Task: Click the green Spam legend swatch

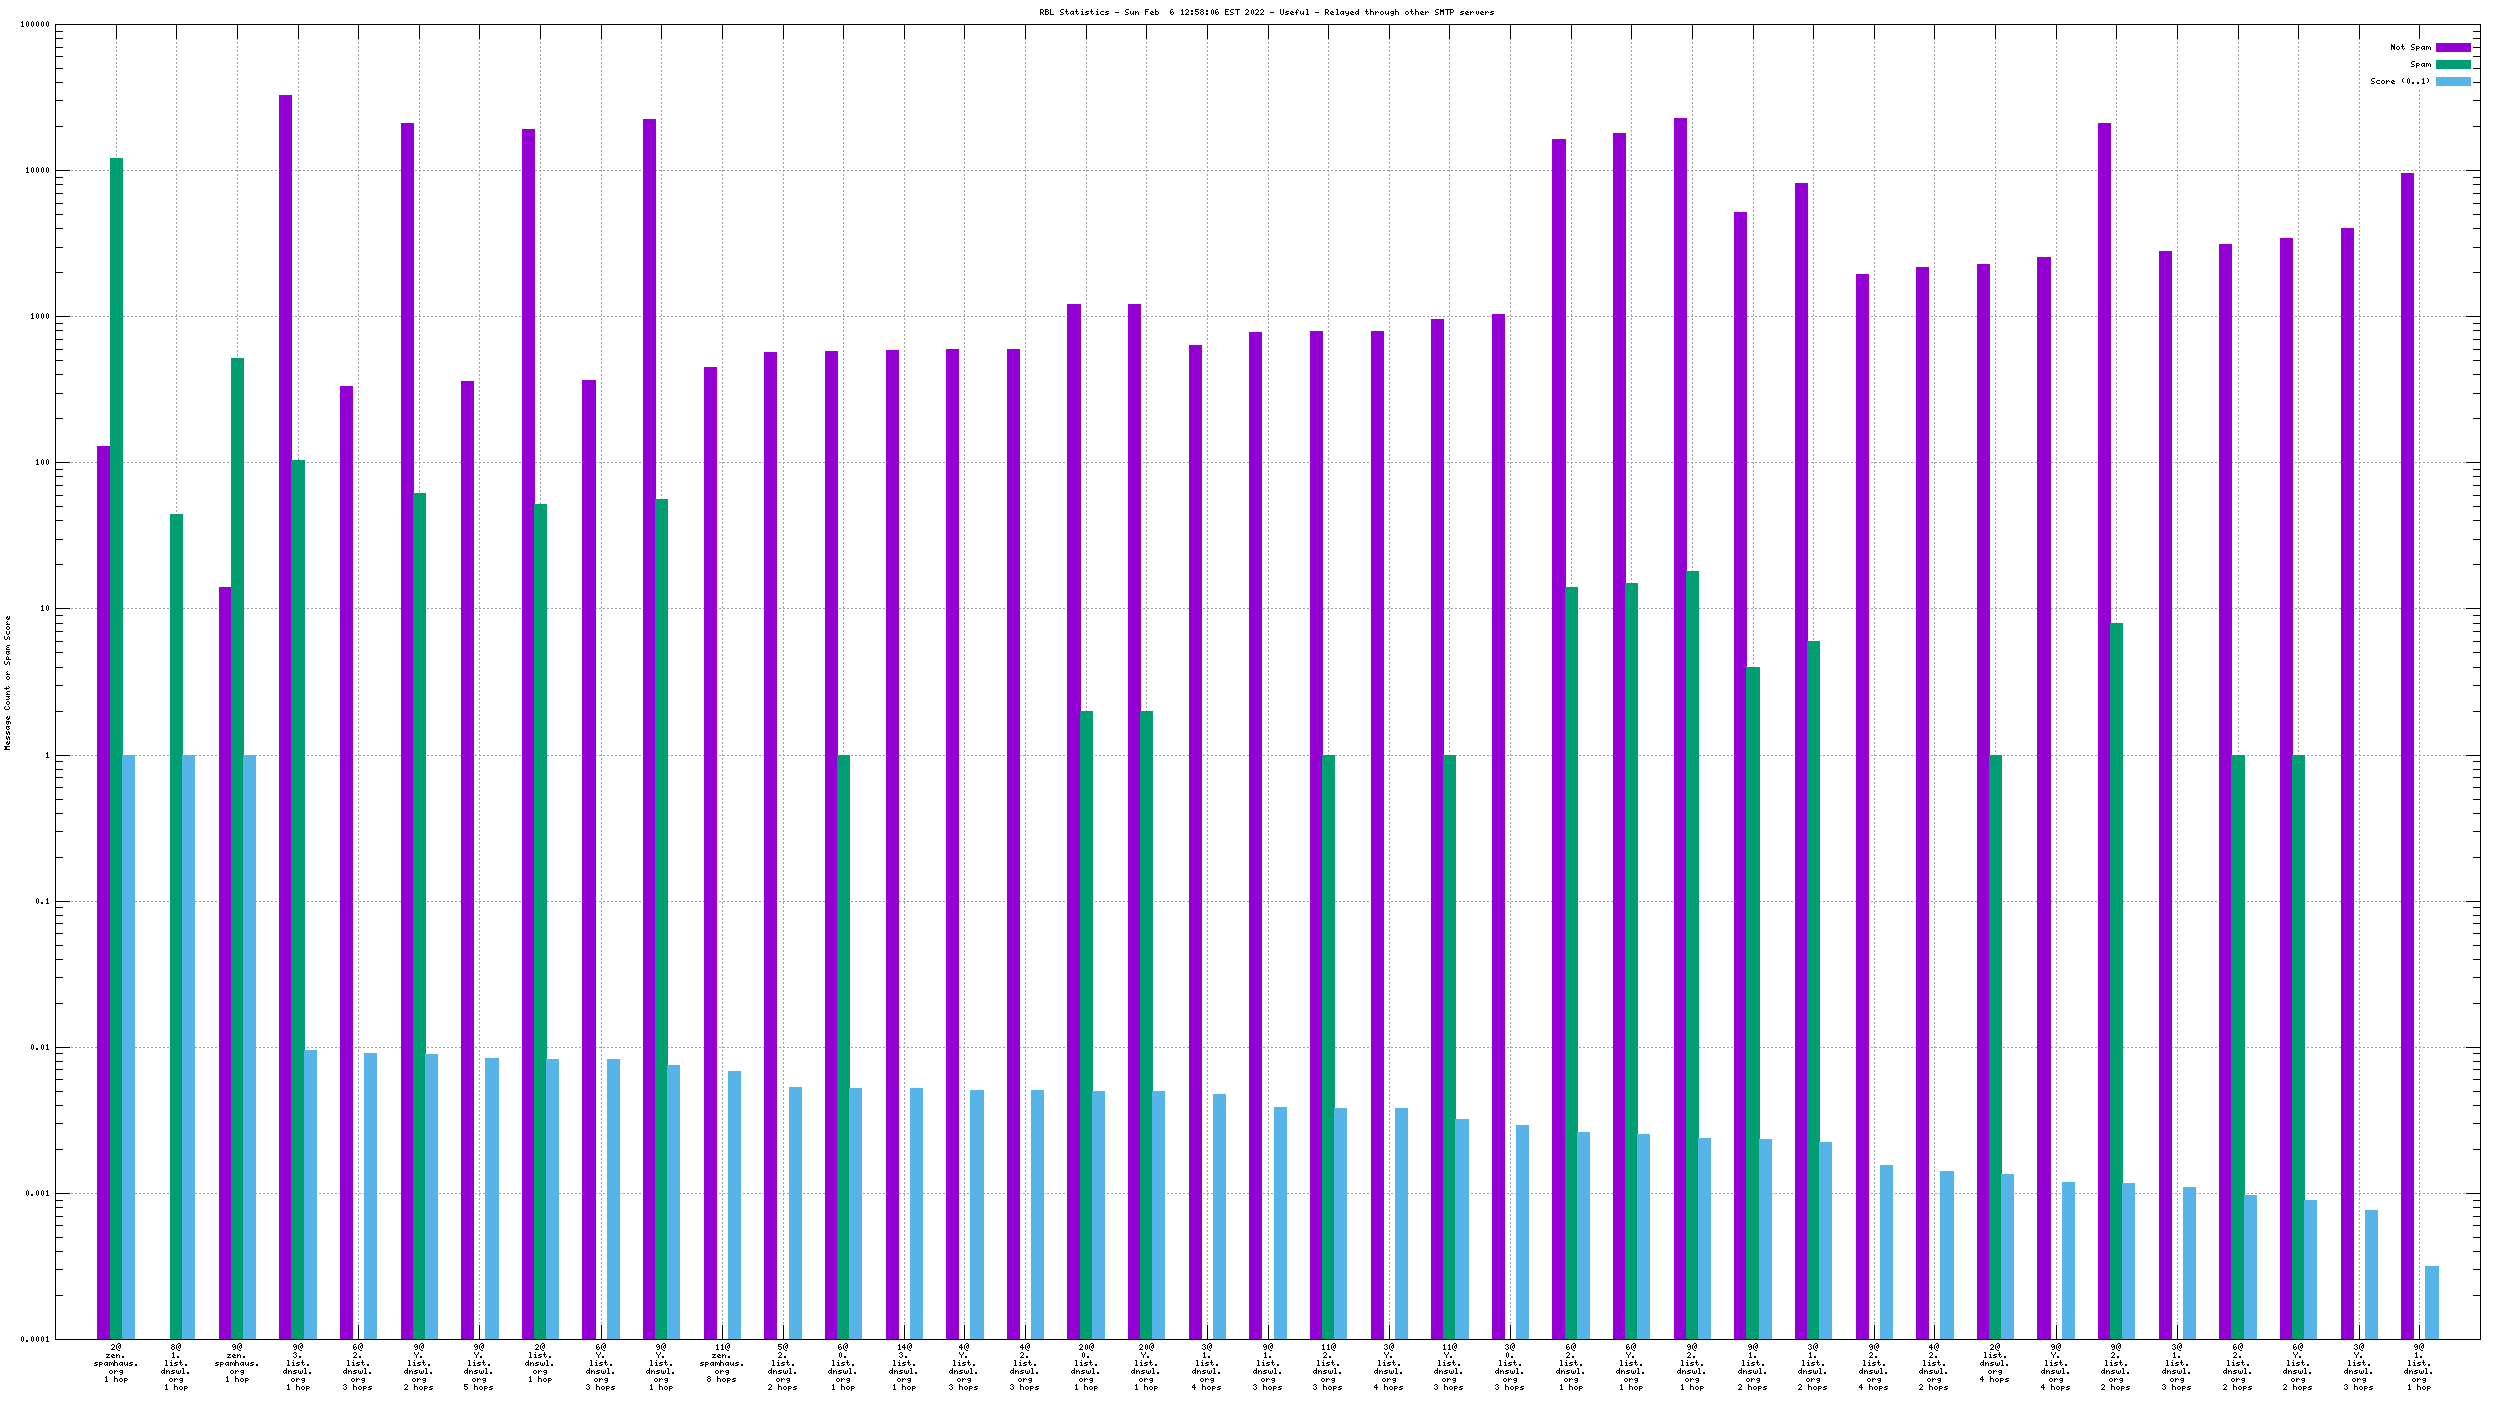Action: coord(2452,64)
